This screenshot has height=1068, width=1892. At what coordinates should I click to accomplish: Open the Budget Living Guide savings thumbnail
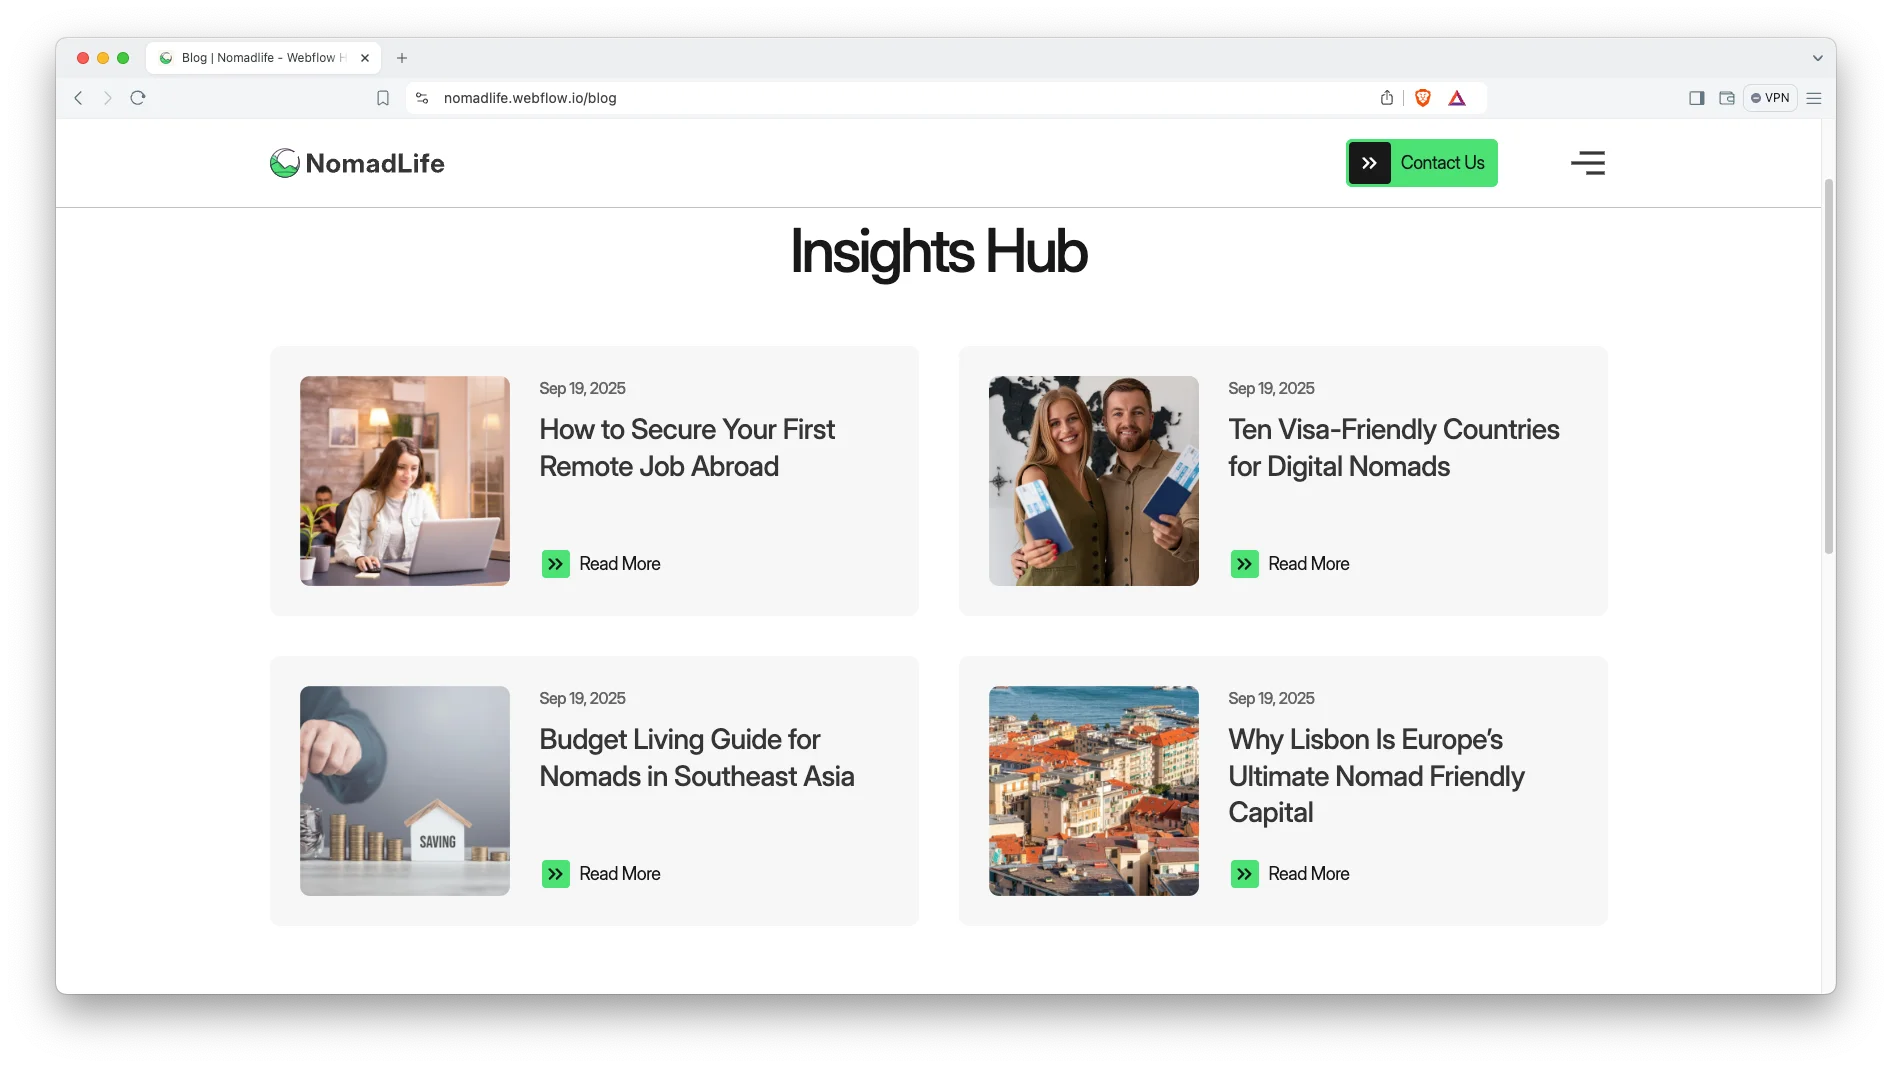[x=405, y=791]
